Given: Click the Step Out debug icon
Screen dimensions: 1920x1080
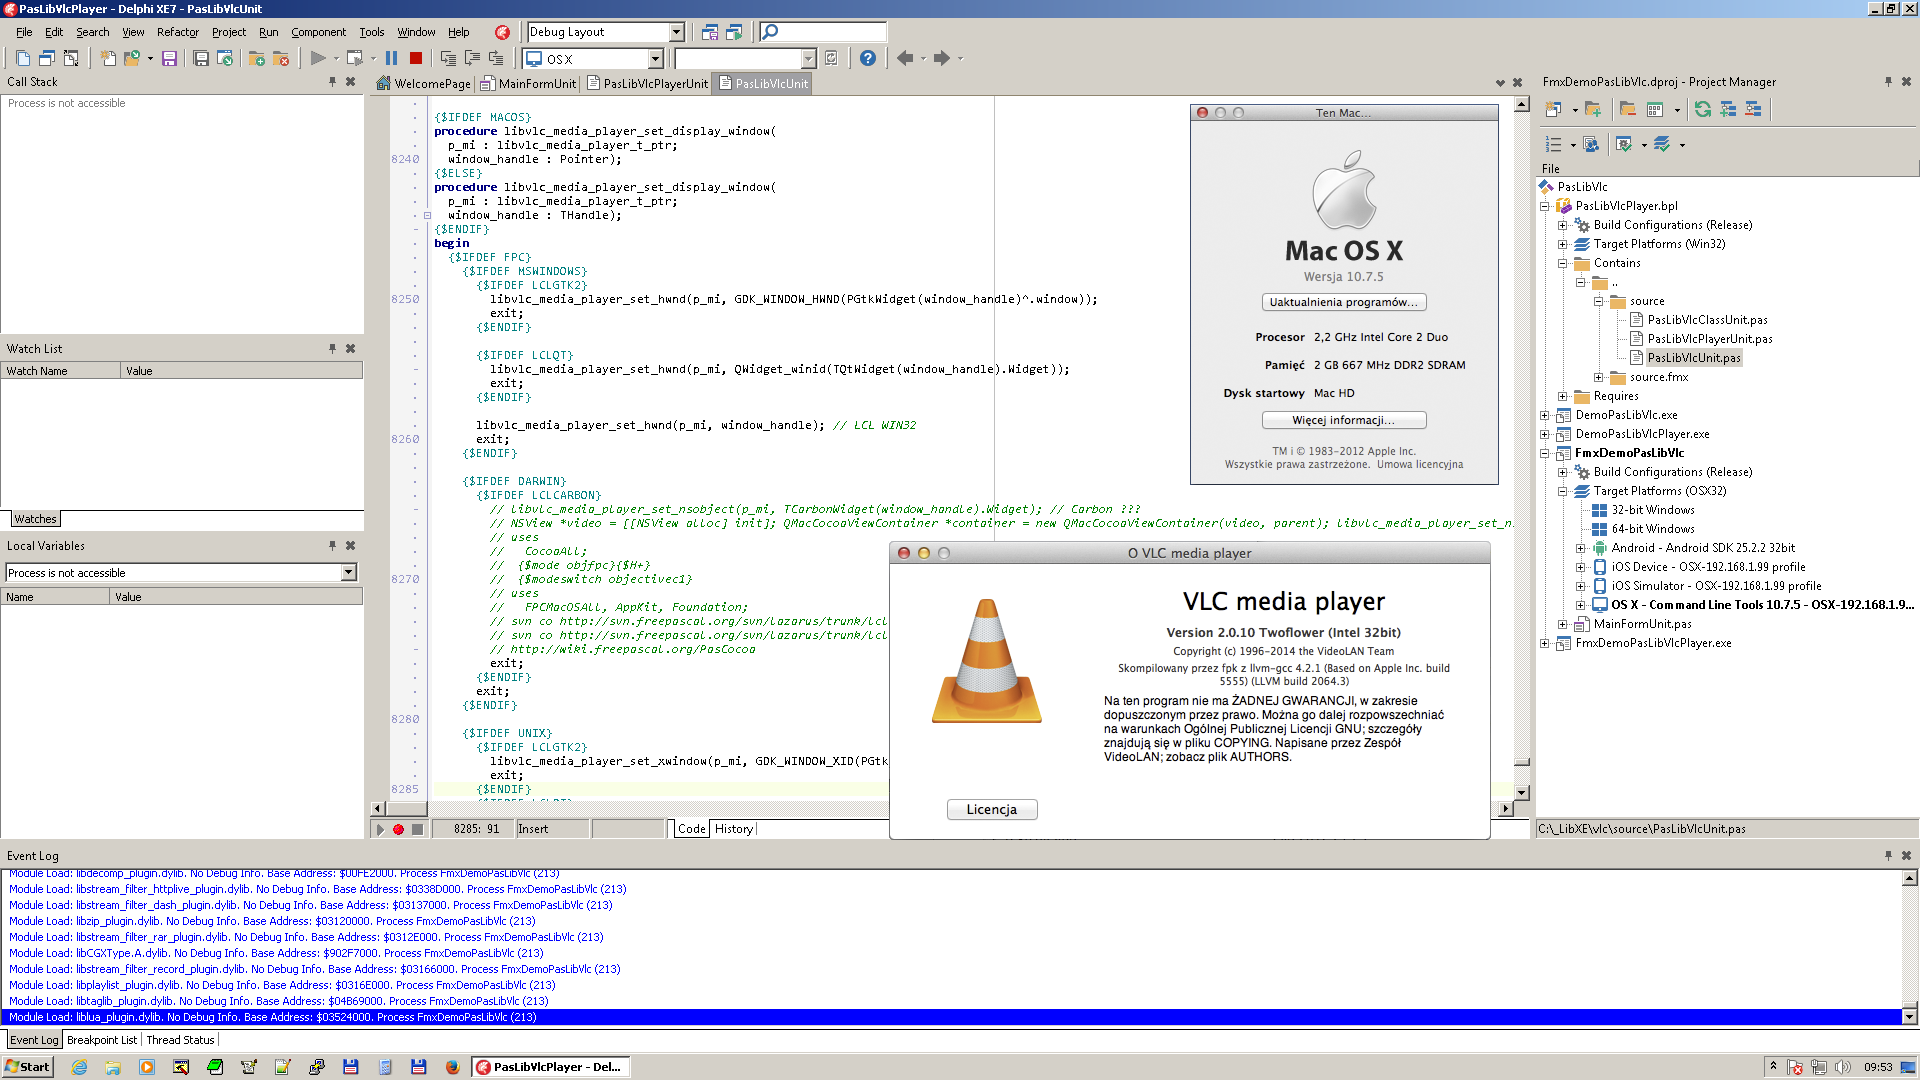Looking at the screenshot, I should pyautogui.click(x=495, y=58).
